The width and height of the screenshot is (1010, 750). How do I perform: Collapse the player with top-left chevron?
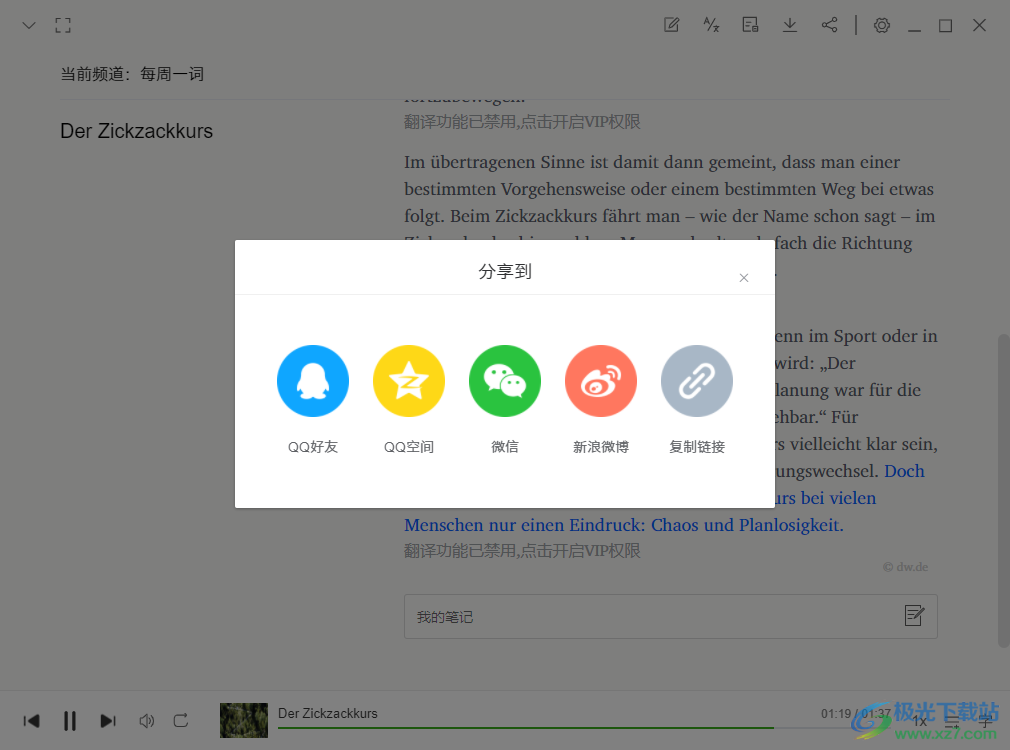pyautogui.click(x=29, y=25)
